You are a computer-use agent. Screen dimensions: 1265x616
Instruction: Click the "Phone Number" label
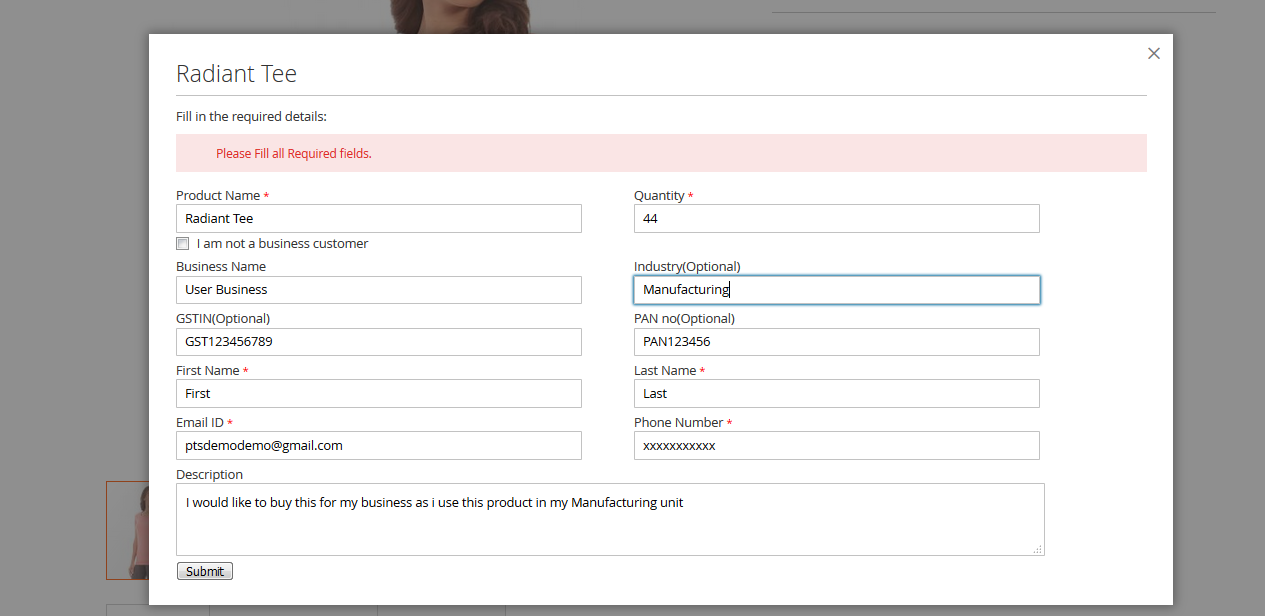[x=678, y=422]
